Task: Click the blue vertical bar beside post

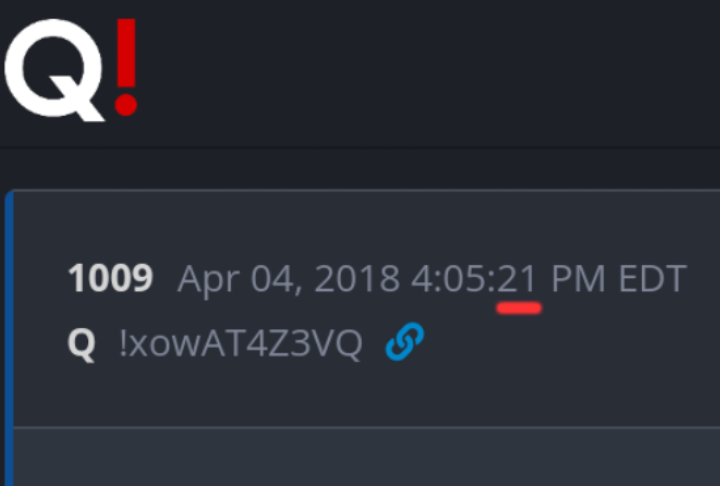Action: [9, 338]
